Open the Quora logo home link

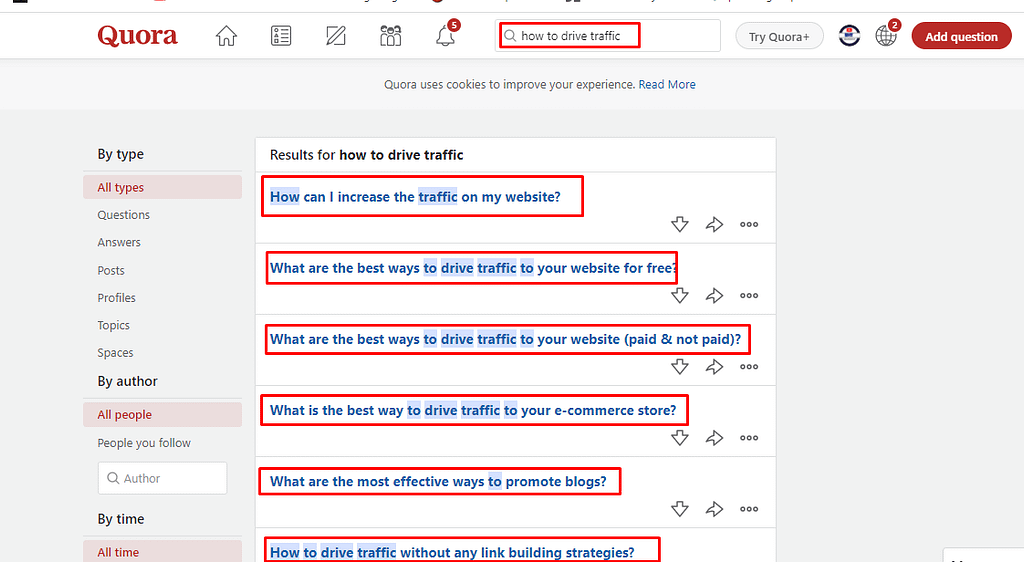click(137, 36)
